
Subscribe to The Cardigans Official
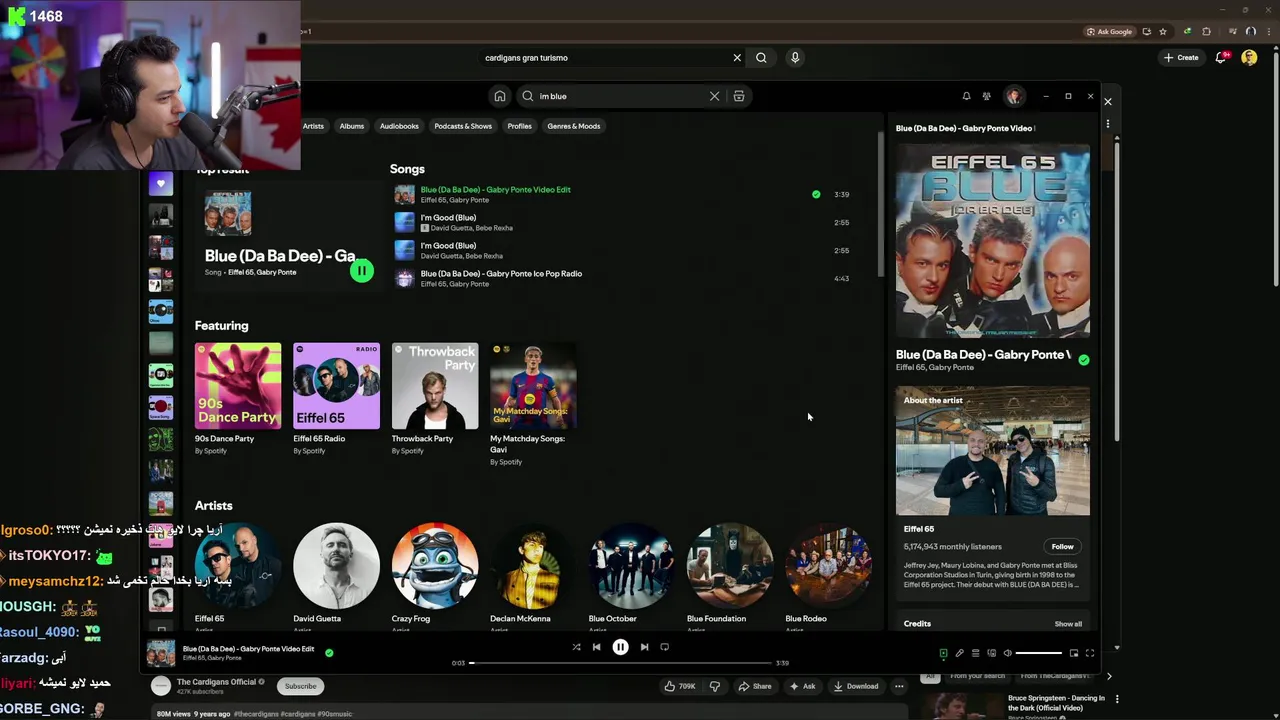tap(300, 686)
